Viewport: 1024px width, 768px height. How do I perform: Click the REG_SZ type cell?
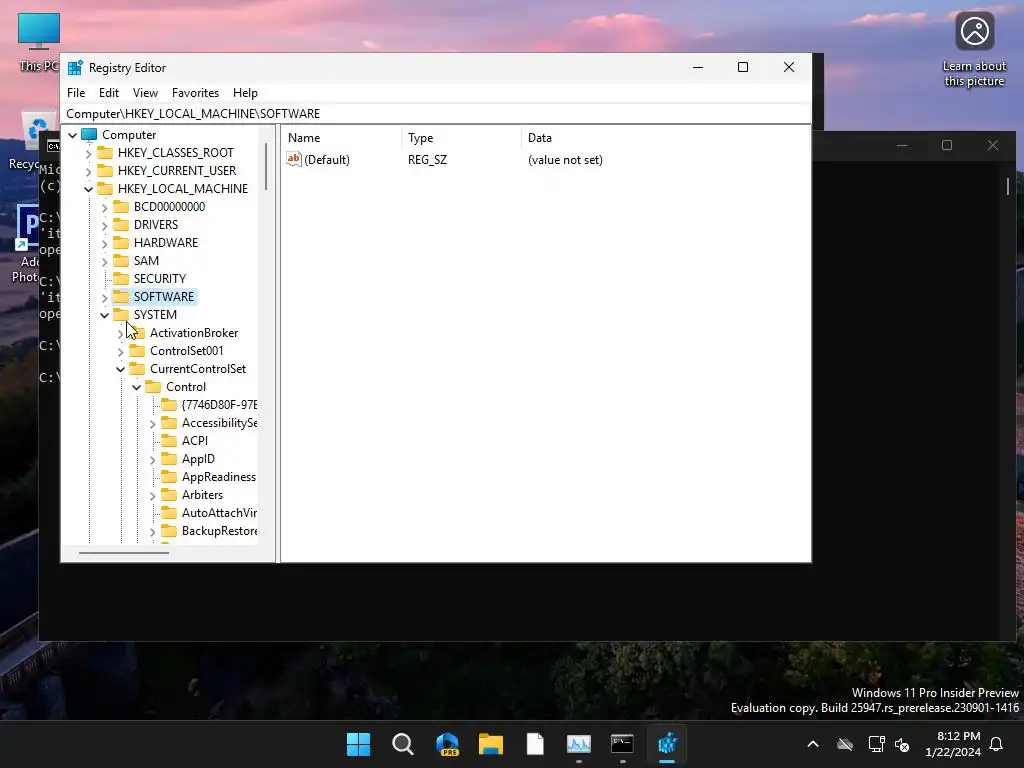point(427,160)
